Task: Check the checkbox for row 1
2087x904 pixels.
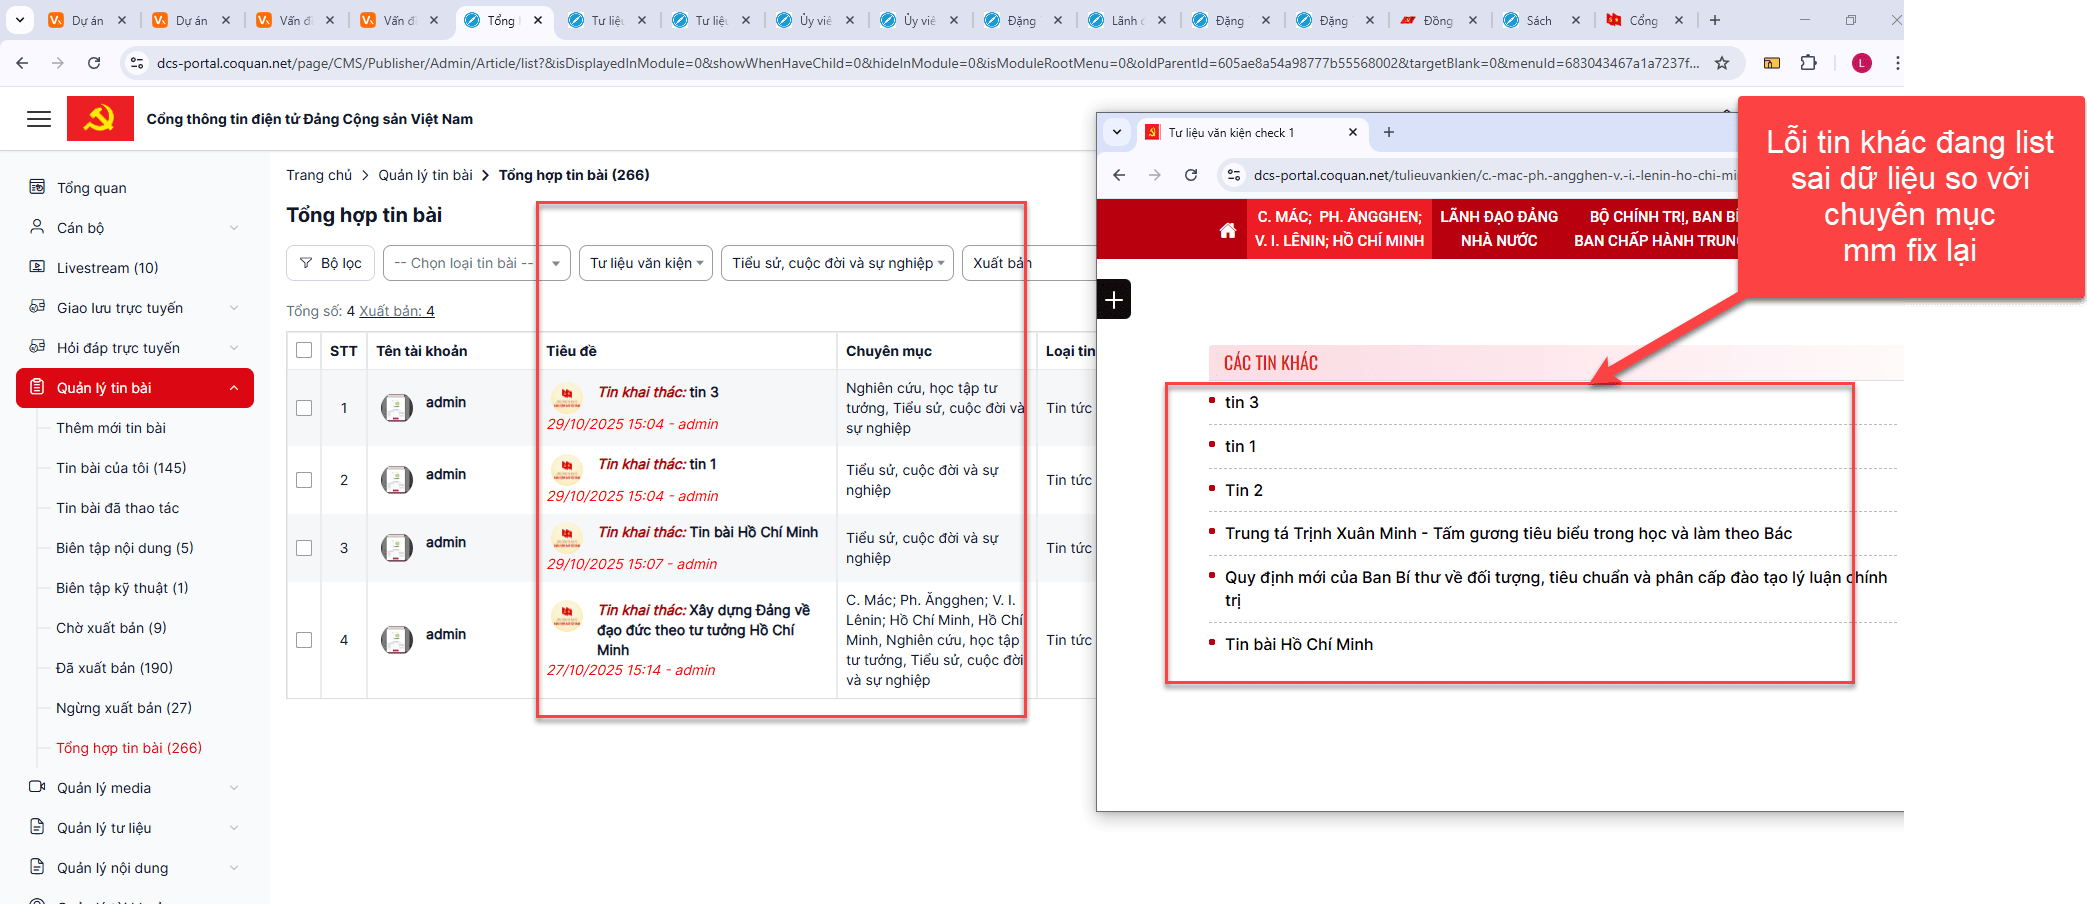Action: (x=304, y=408)
